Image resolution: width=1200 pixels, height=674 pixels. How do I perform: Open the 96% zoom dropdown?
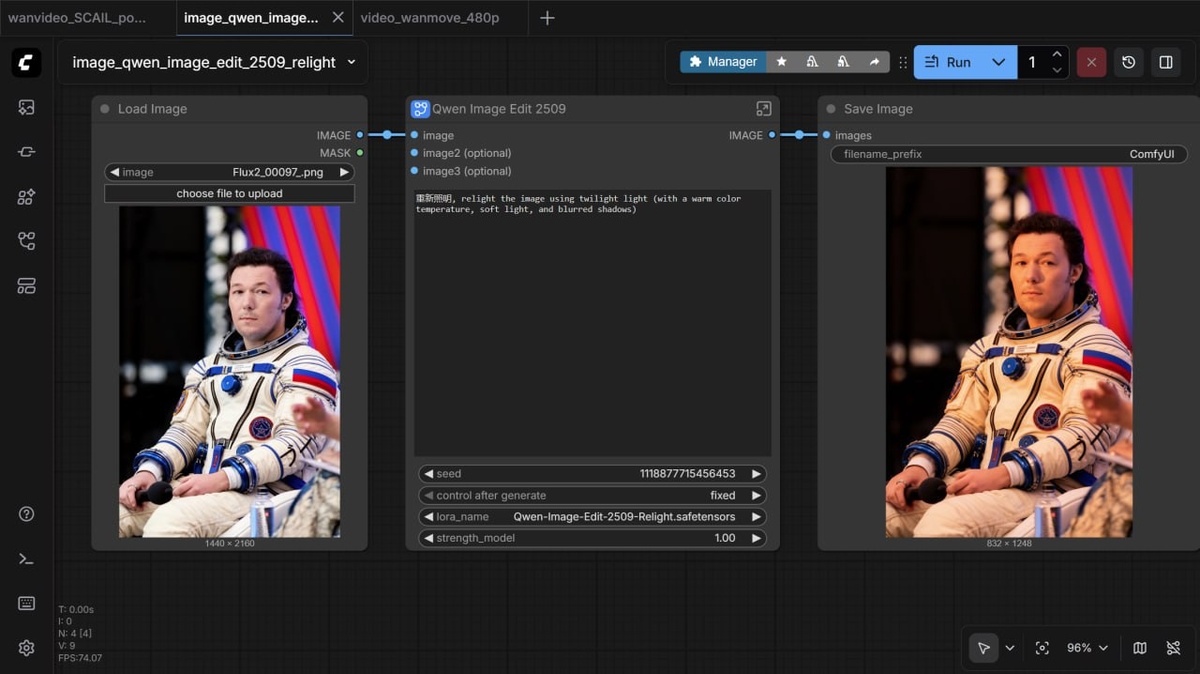tap(1087, 648)
